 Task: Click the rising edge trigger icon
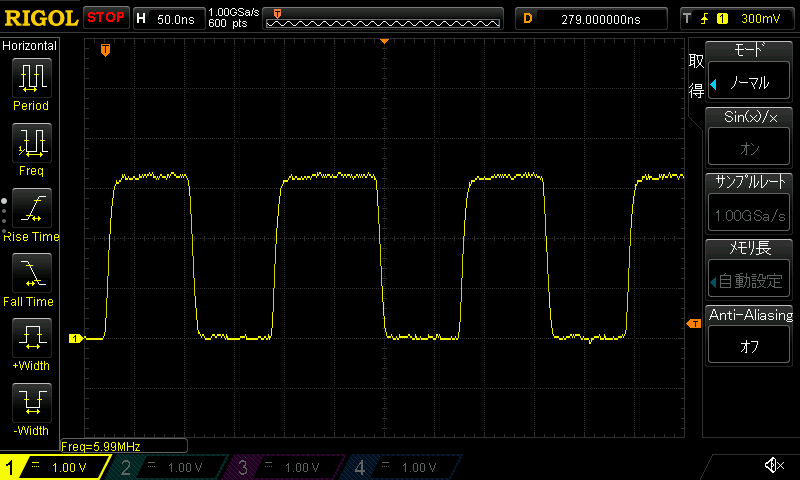pos(705,19)
